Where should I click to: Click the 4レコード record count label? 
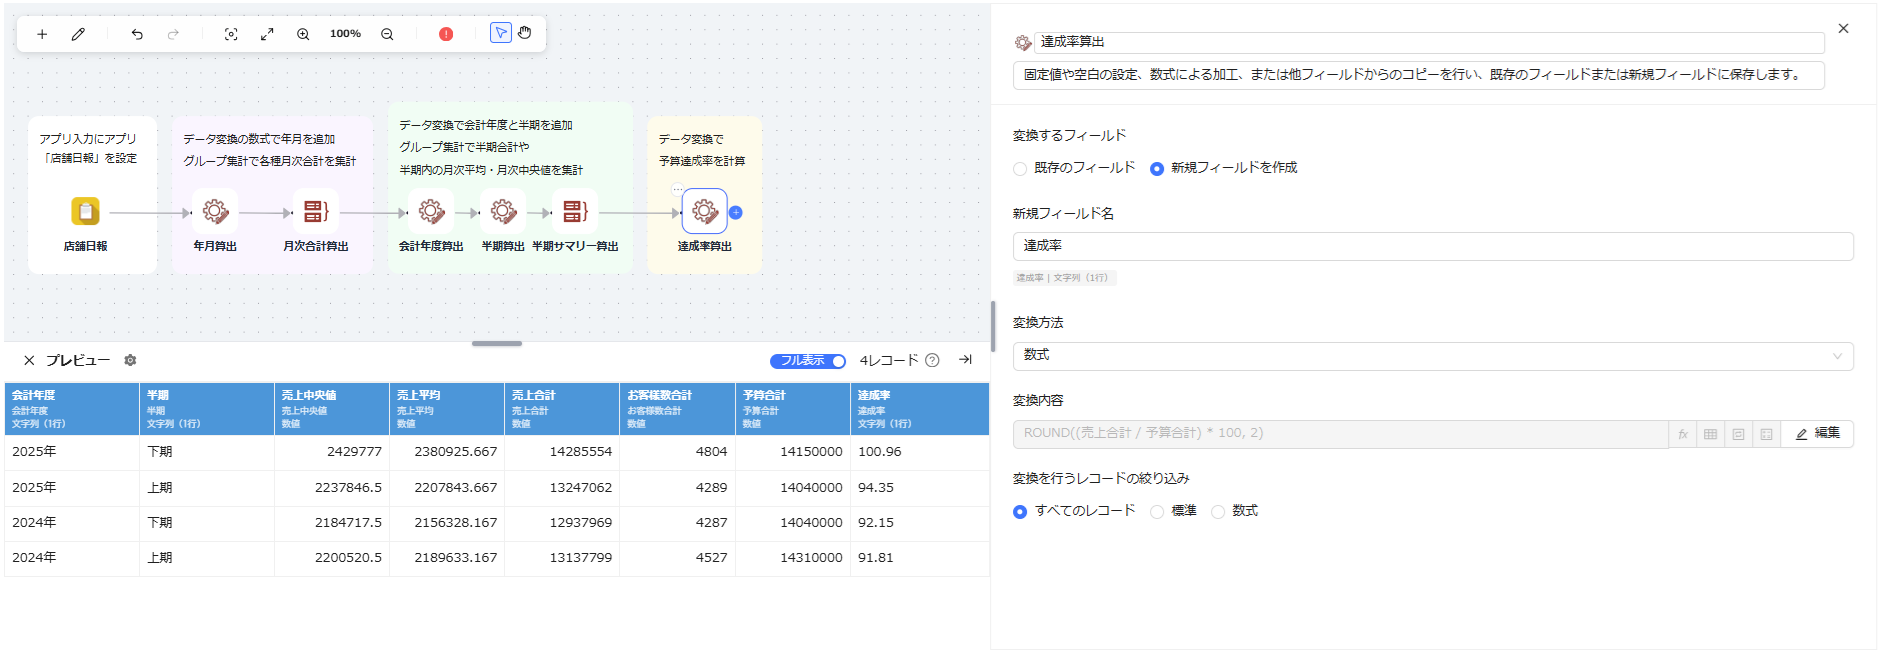point(889,360)
